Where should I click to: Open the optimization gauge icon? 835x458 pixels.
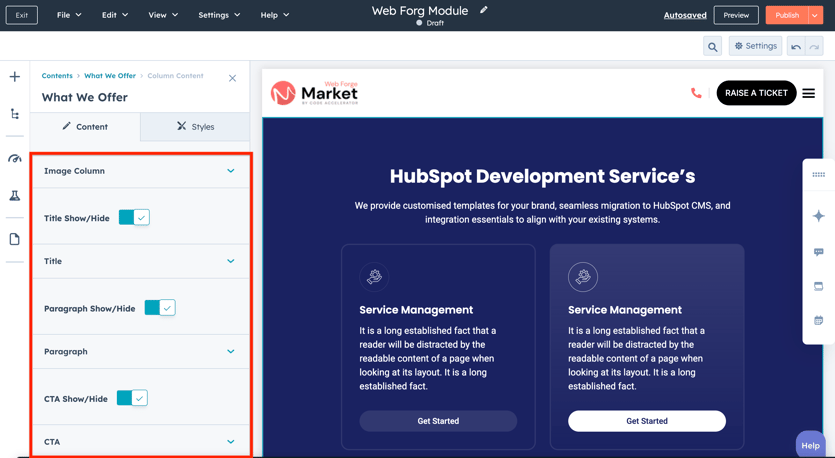click(15, 159)
